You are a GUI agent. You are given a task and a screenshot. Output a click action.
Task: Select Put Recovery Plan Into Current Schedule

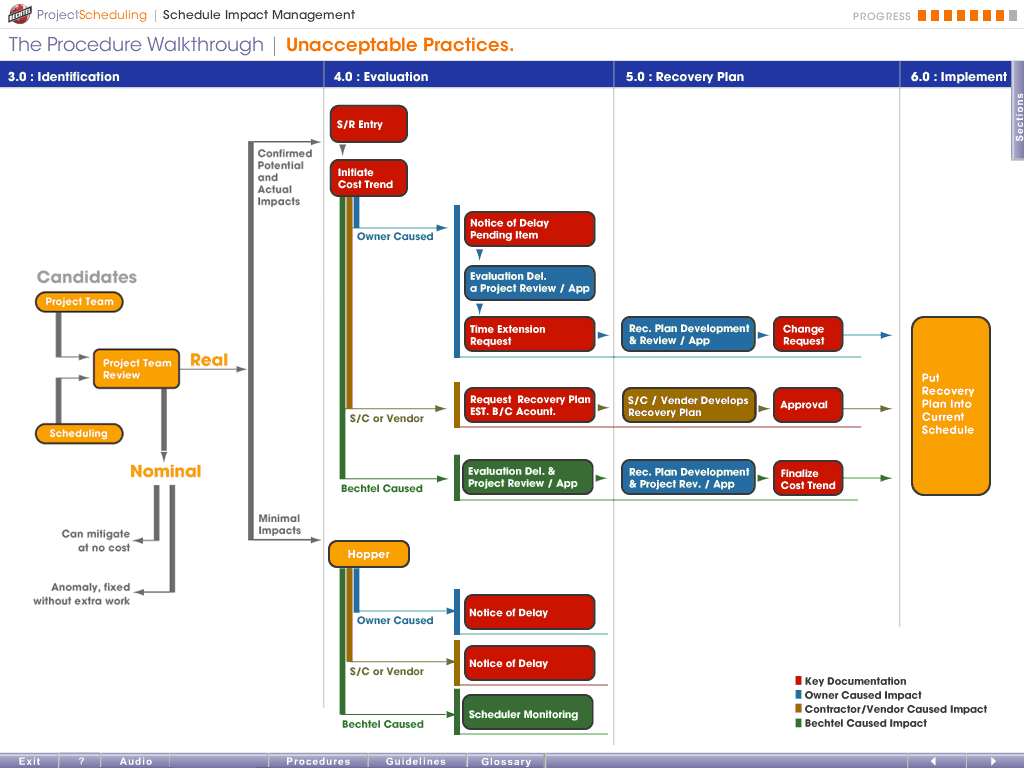click(x=950, y=405)
